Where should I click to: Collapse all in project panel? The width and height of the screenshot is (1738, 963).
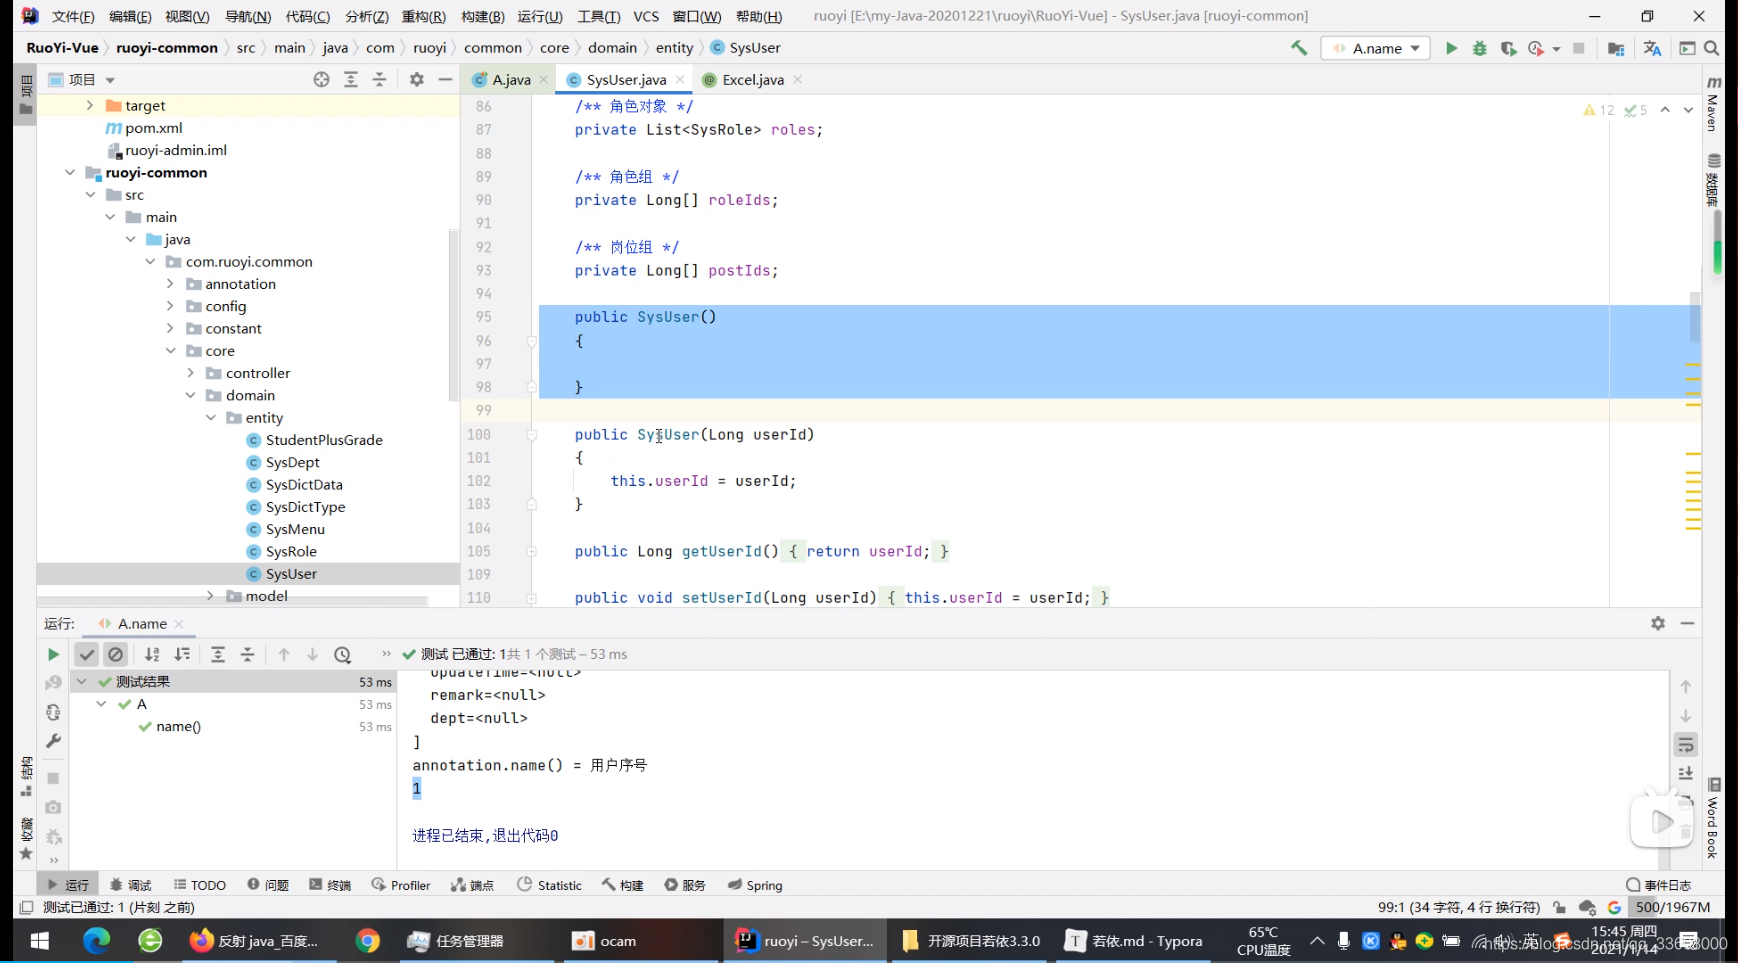380,79
